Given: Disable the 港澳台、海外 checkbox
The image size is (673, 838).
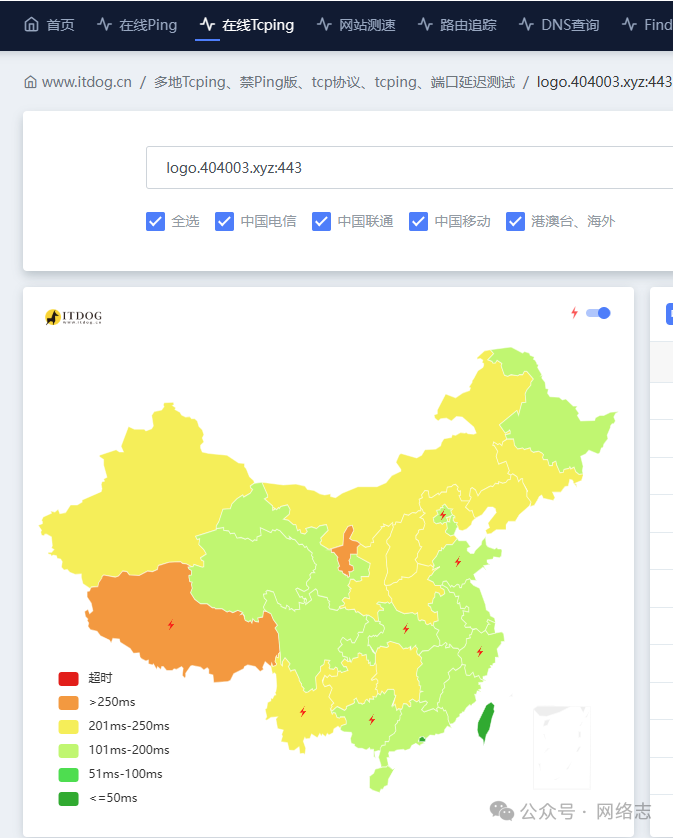Looking at the screenshot, I should coord(515,221).
